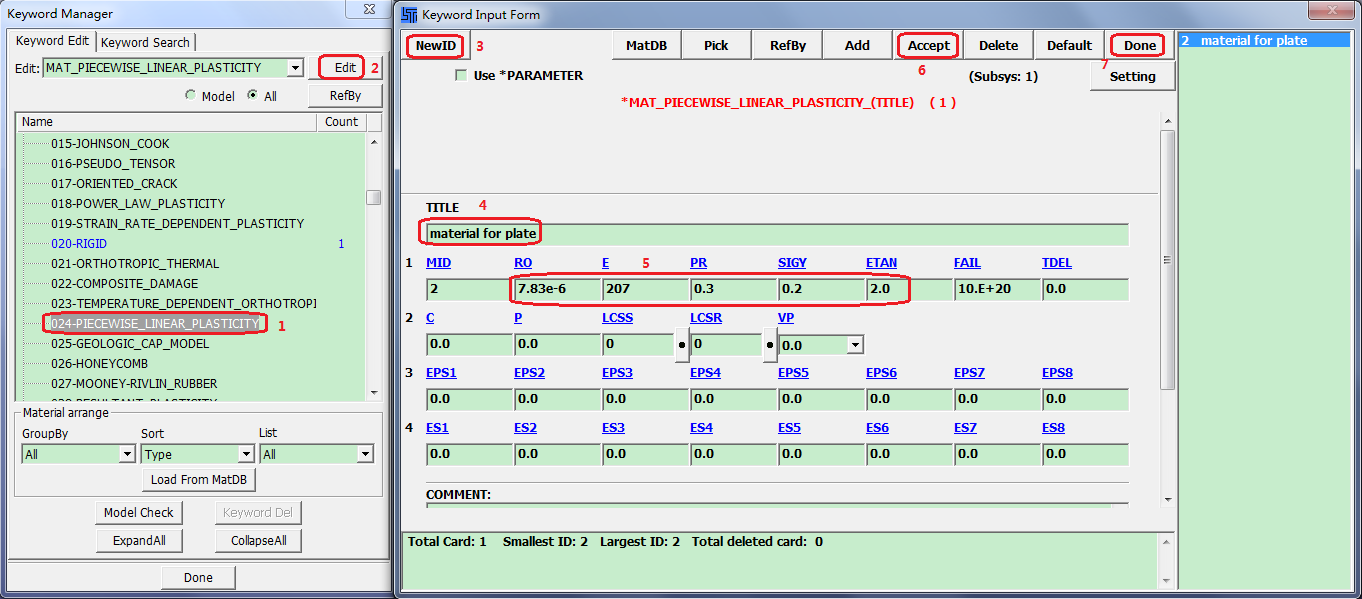Switch to the Keyword Edit tab
1362x599 pixels.
point(52,41)
